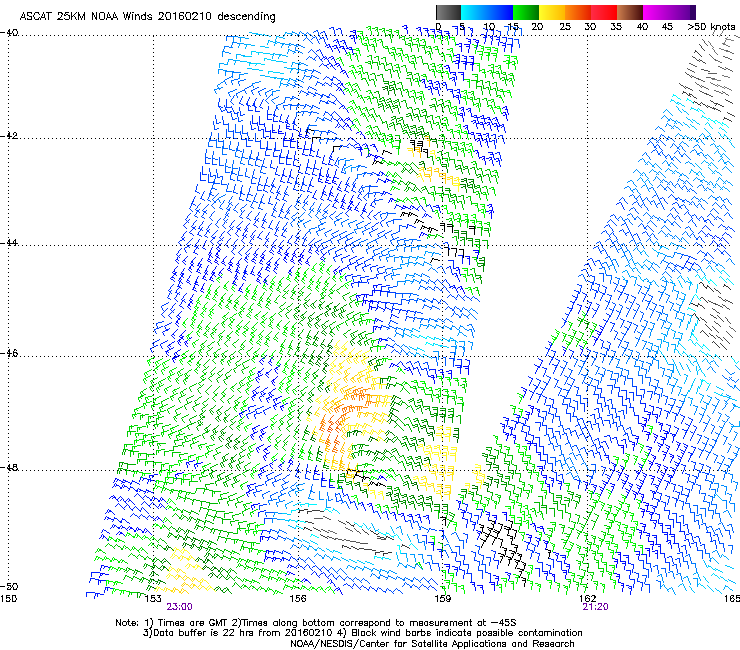Click the -44 latitude axis label

[x=9, y=243]
